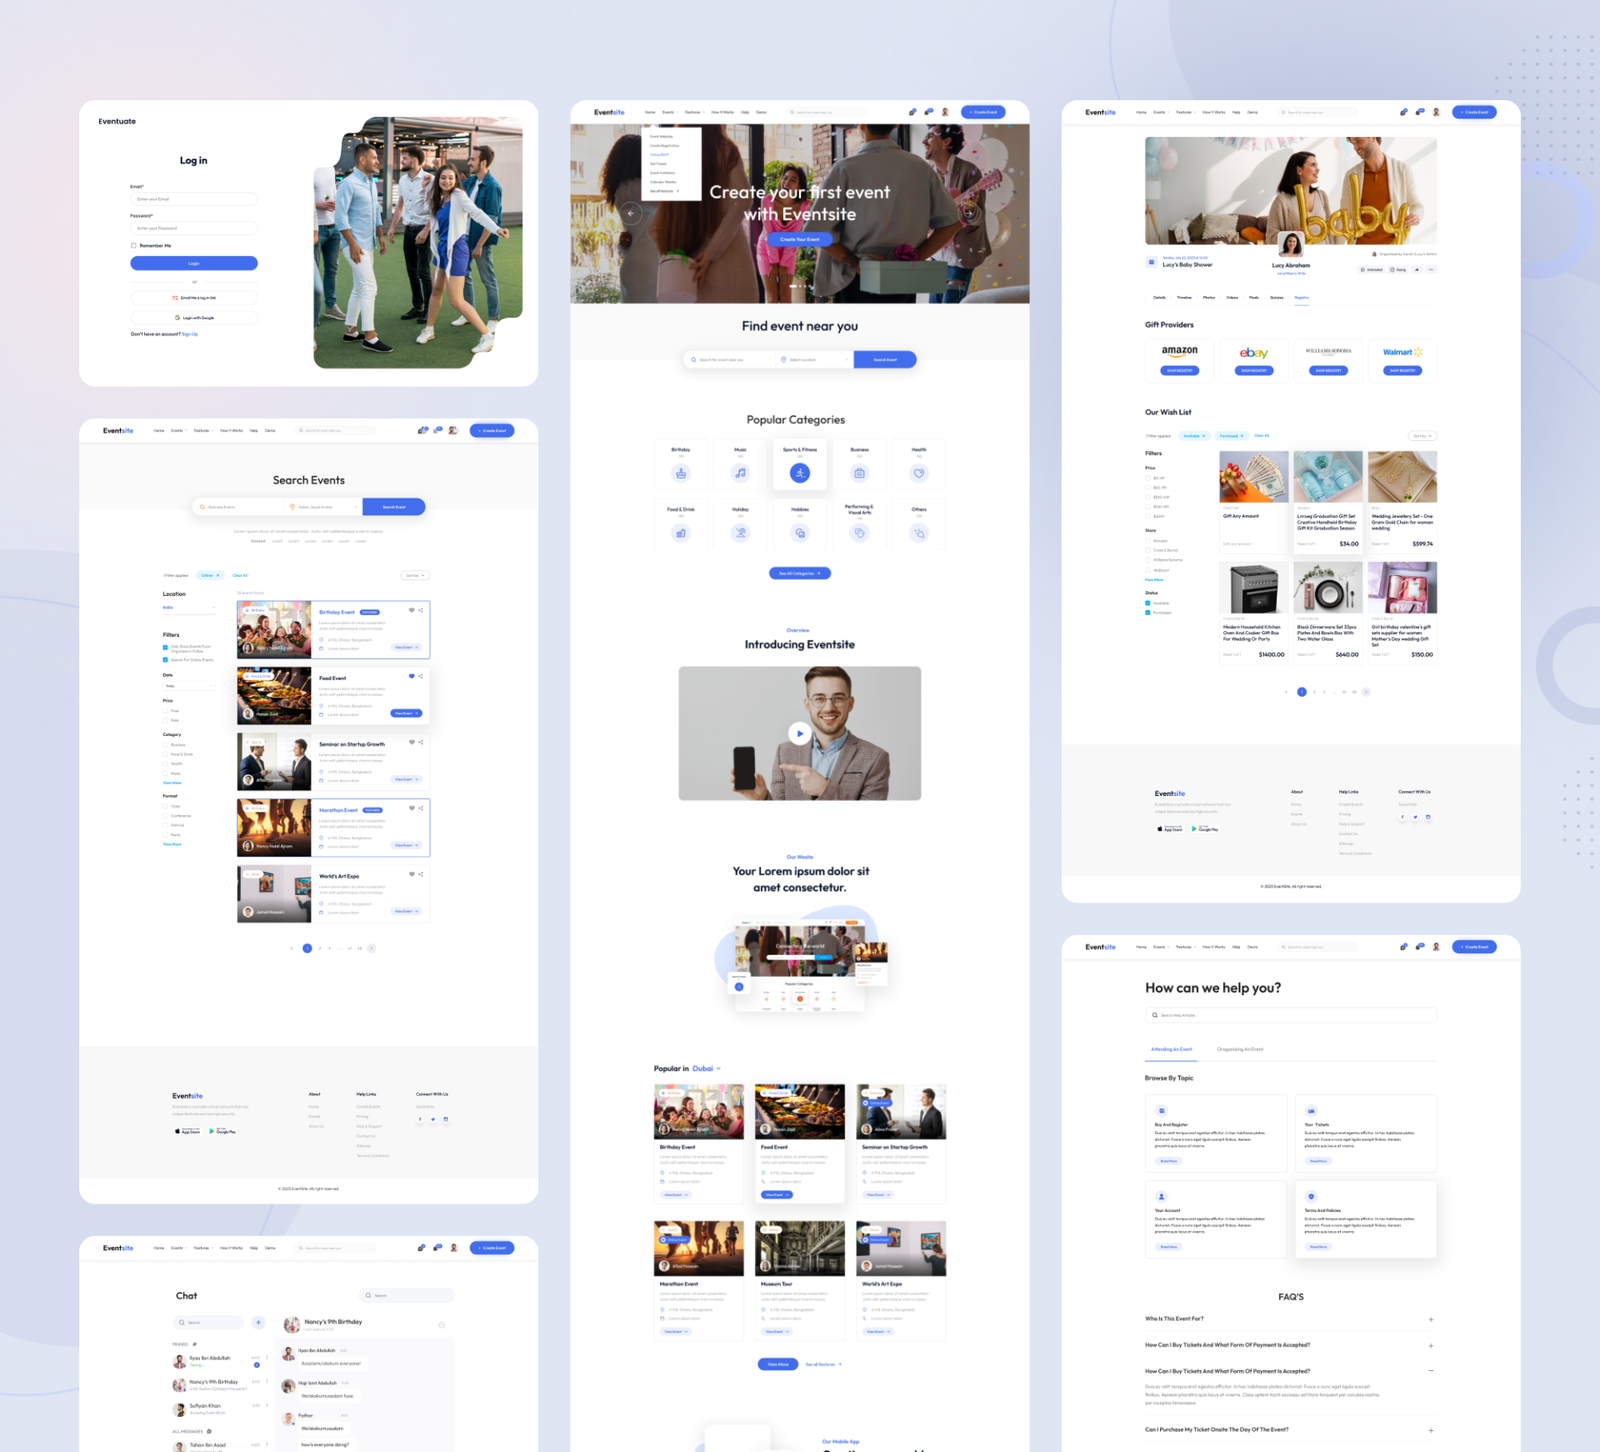The width and height of the screenshot is (1600, 1452).
Task: Select the Organizing An Event tab
Action: (1240, 1049)
